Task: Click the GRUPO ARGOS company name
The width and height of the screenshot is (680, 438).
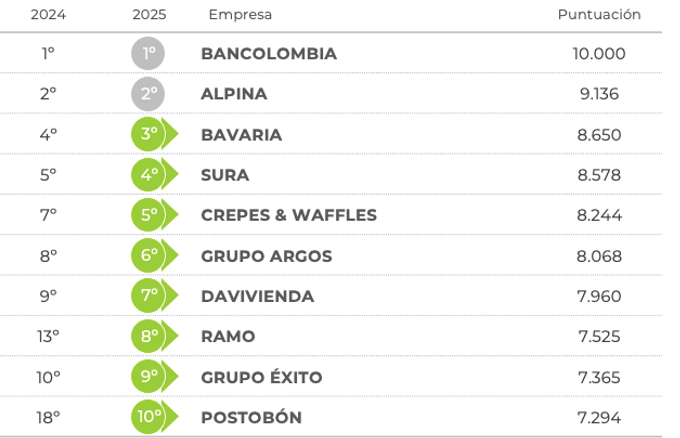Action: tap(266, 256)
